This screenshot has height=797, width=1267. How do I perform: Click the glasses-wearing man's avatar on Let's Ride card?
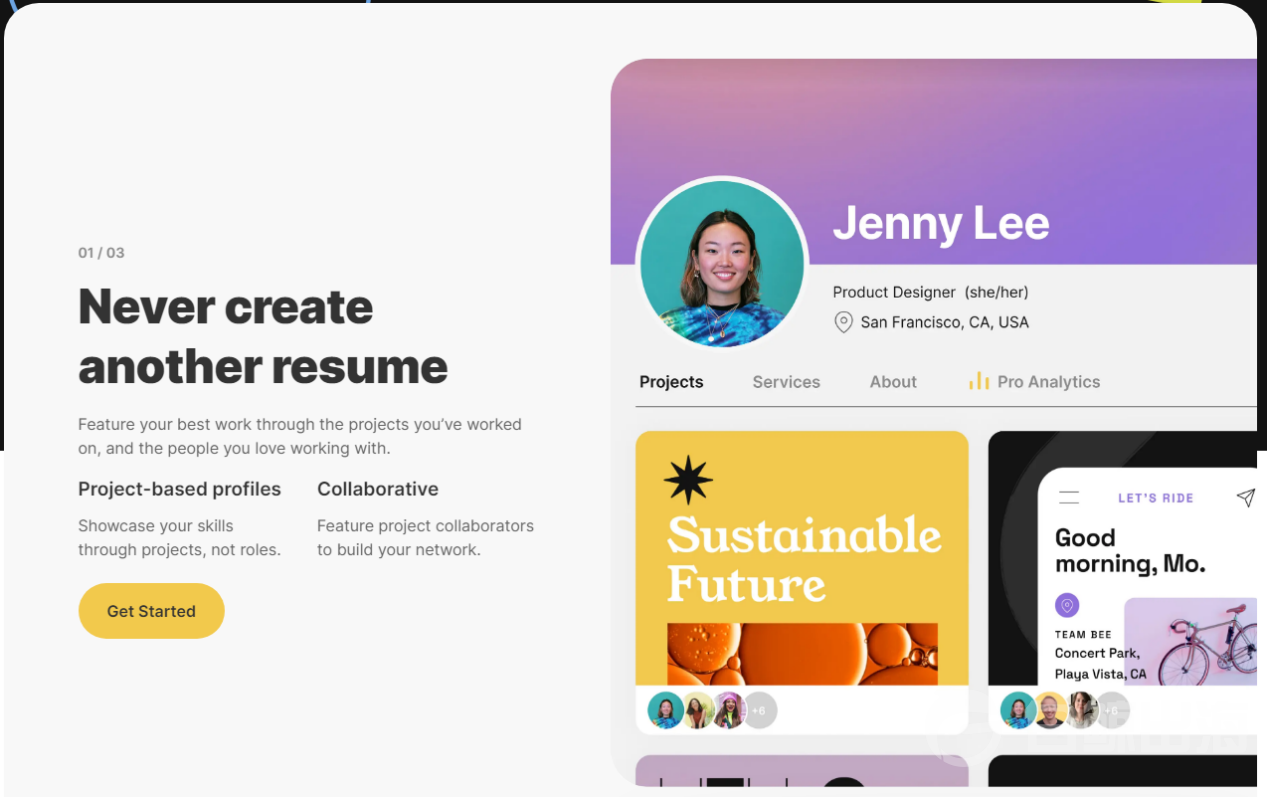[1050, 710]
